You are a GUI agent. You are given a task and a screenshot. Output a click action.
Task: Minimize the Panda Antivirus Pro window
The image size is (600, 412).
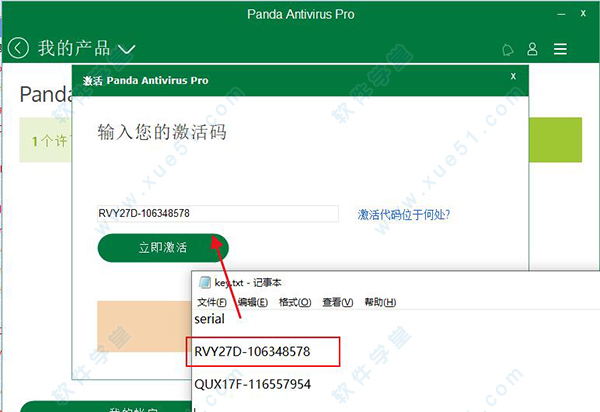561,14
